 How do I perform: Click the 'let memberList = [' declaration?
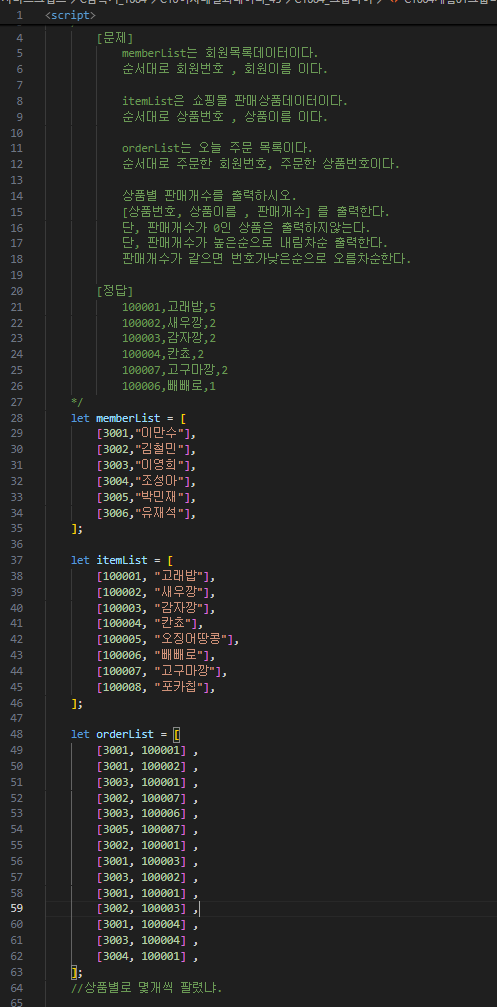(x=128, y=418)
